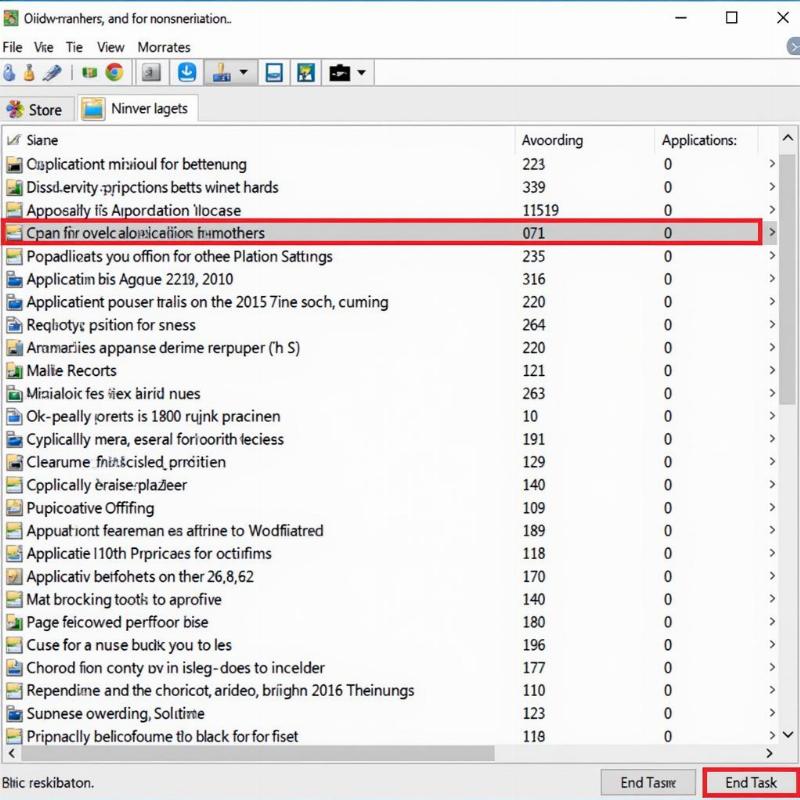
Task: Expand the row for 'Malie Records'
Action: coord(770,370)
